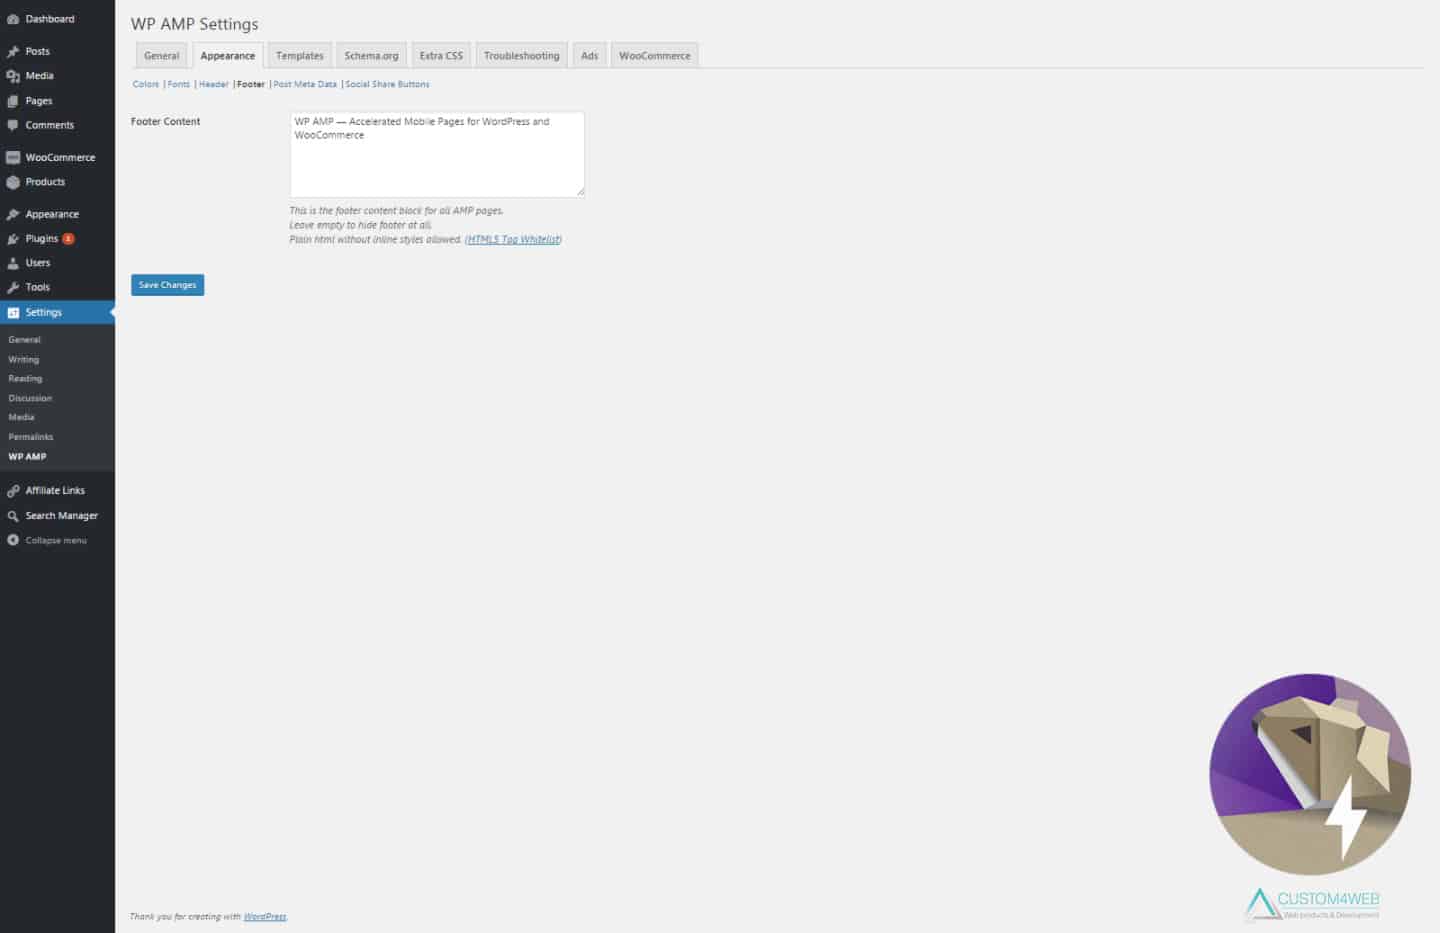
Task: Open the Templates tab
Action: point(300,56)
